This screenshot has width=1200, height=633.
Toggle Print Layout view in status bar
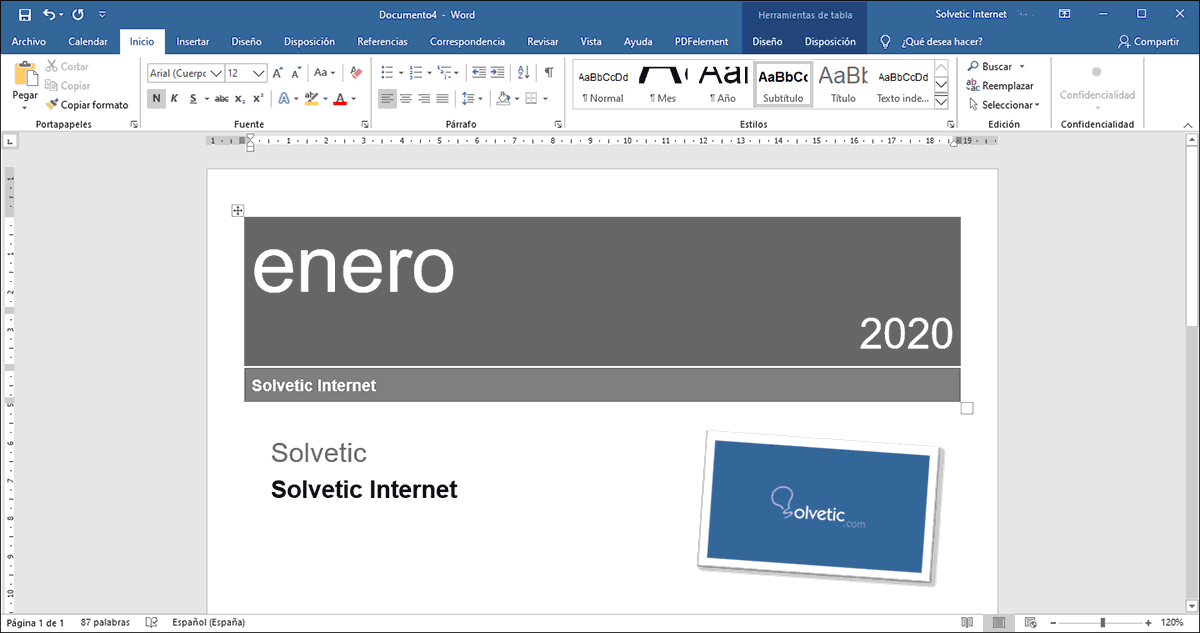(997, 622)
